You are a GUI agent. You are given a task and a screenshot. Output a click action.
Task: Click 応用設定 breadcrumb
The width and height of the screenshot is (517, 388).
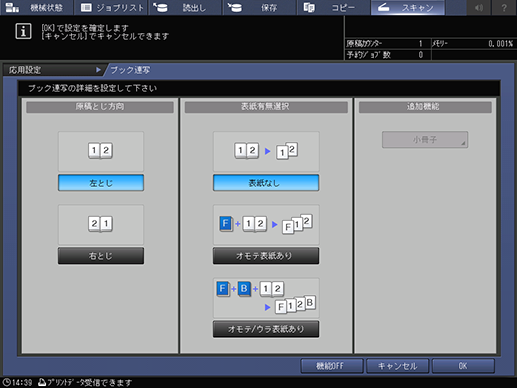click(25, 70)
